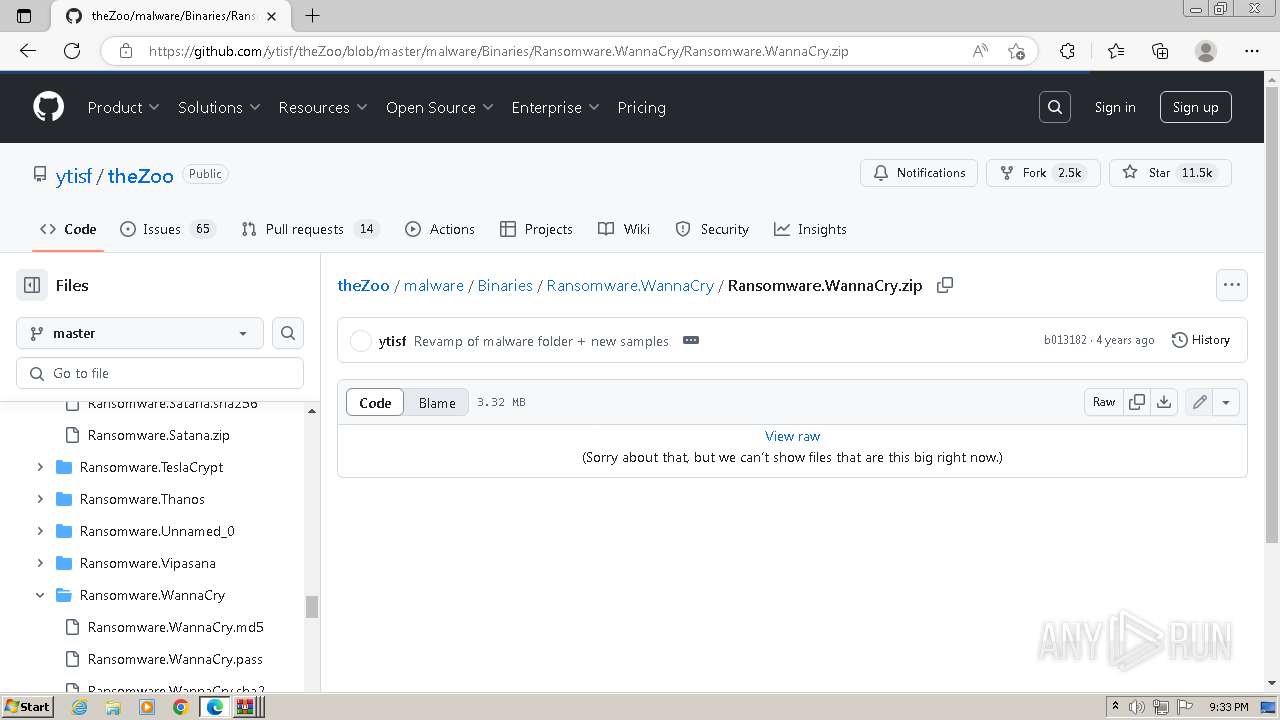Select Ransomware.WannaCry.md5 in file tree

point(175,627)
